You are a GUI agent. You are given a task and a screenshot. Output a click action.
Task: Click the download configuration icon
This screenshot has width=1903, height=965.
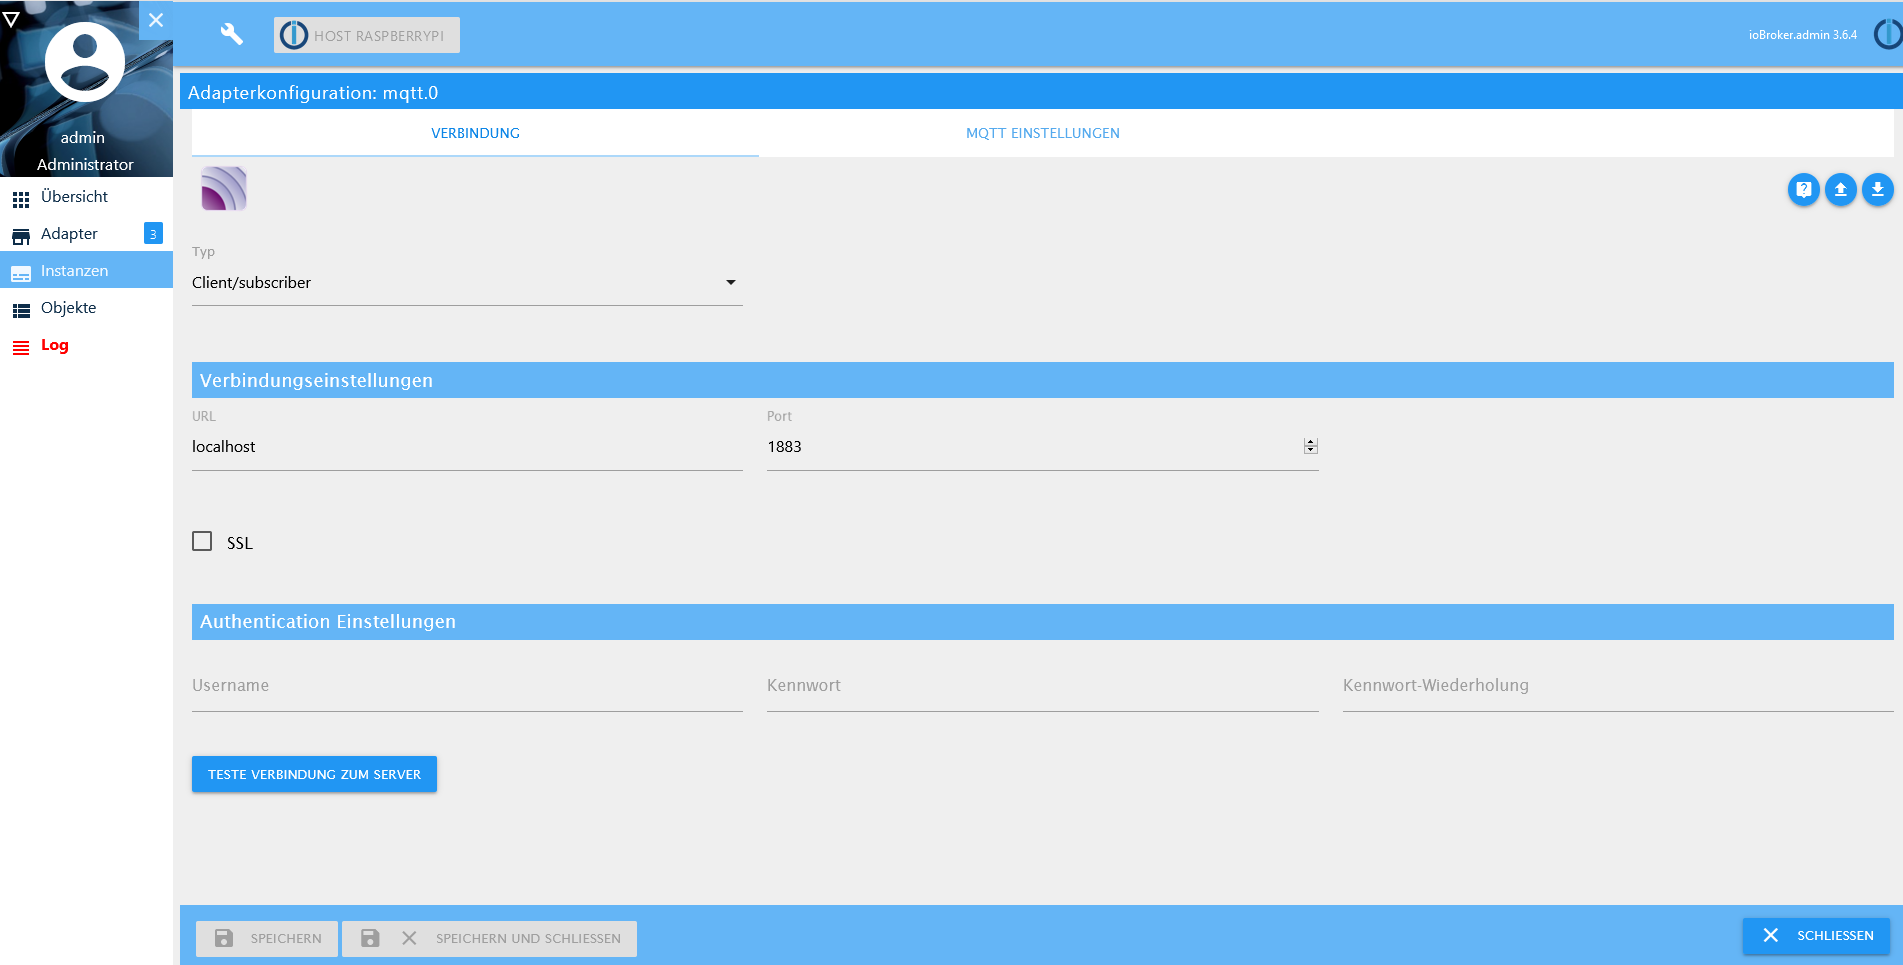pos(1877,189)
